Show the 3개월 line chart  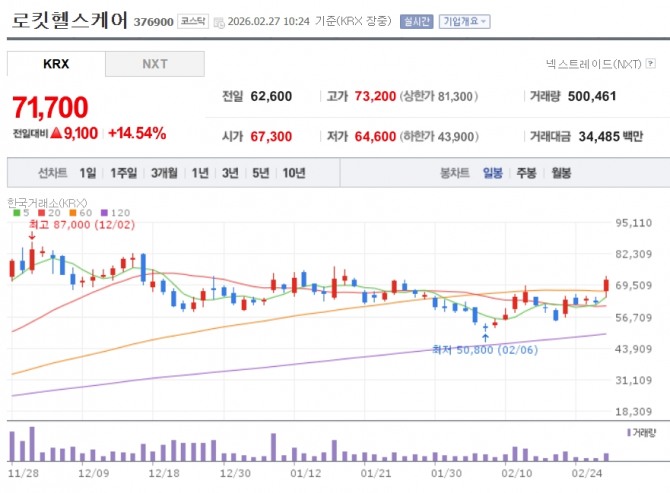click(x=164, y=173)
